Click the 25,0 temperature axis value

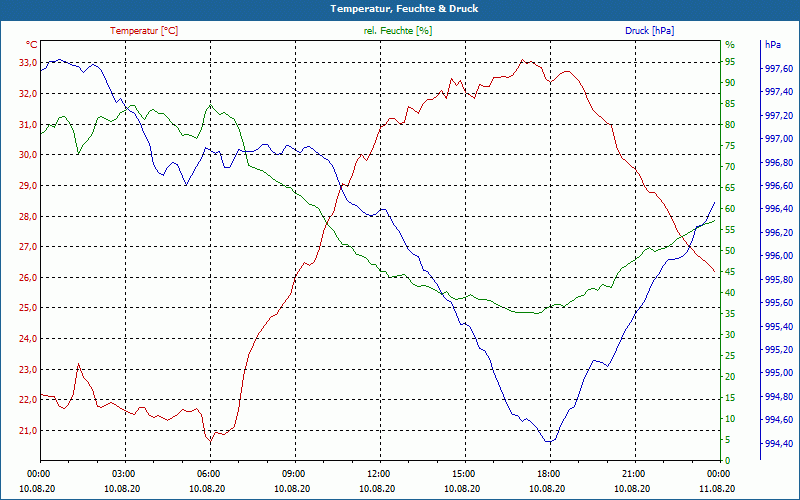(28, 308)
